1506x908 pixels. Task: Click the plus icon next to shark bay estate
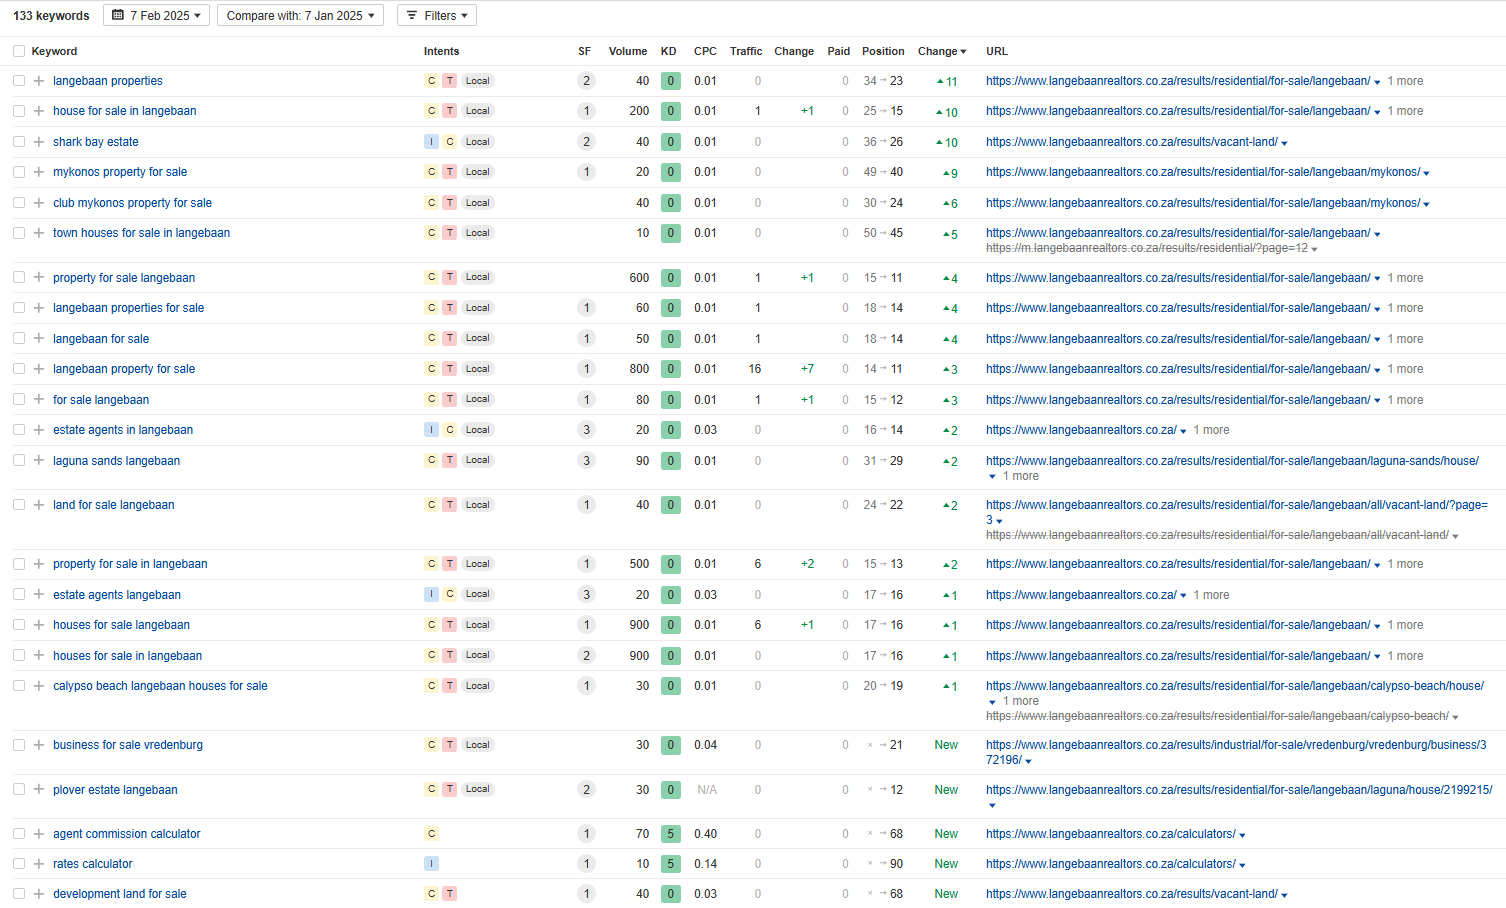click(38, 142)
